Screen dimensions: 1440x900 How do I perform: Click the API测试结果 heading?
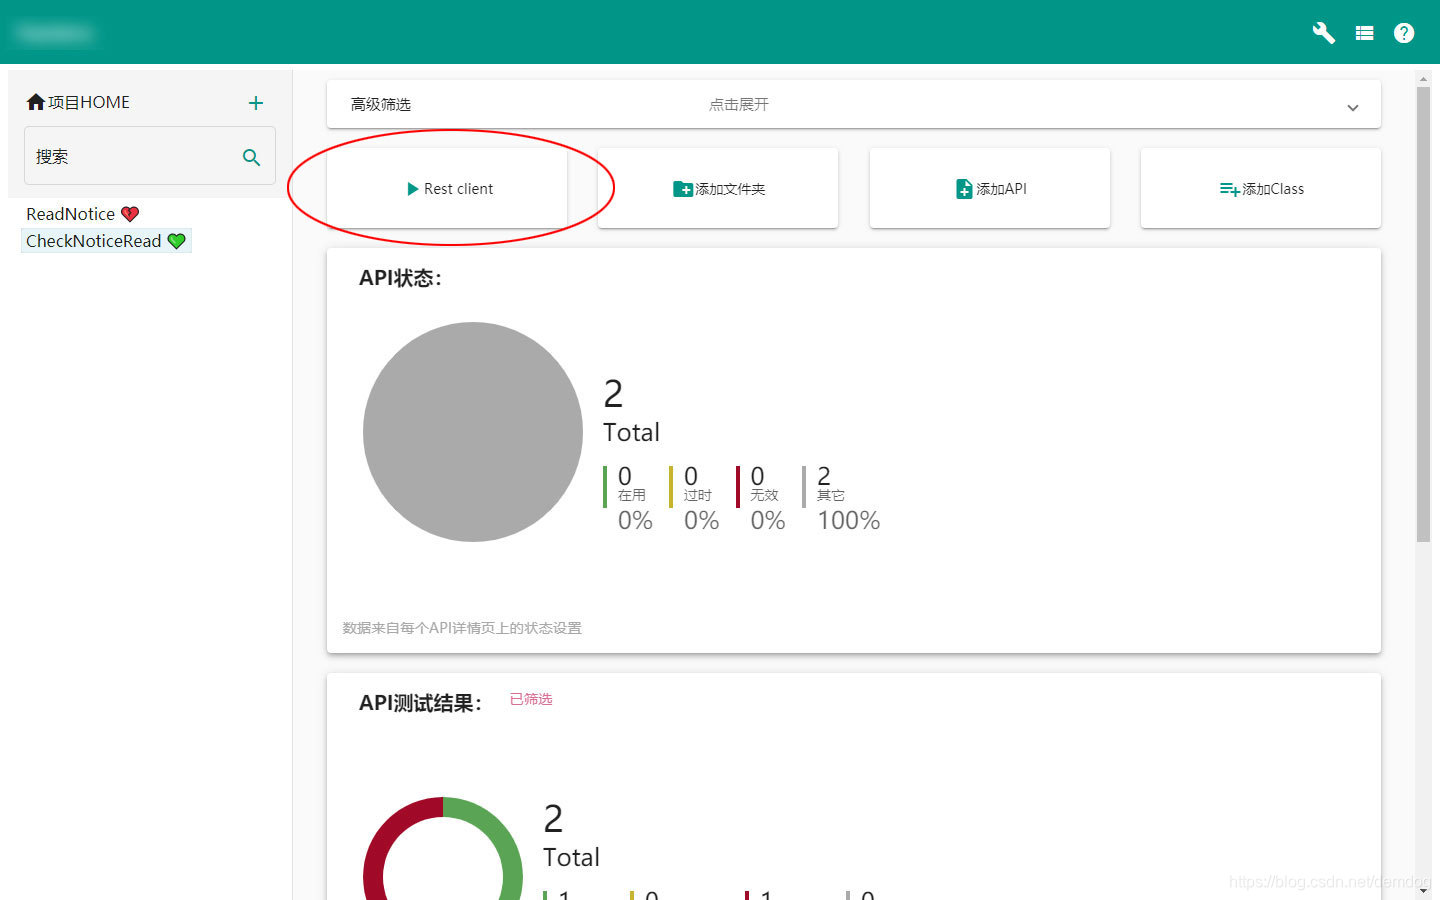(x=420, y=703)
